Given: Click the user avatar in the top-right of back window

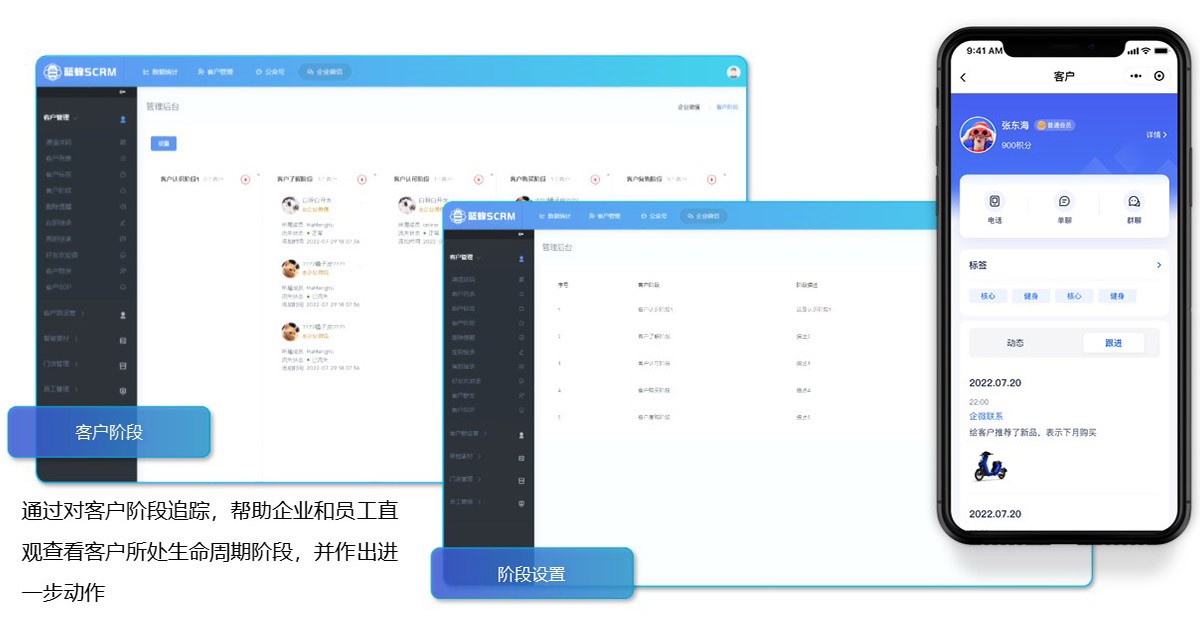Looking at the screenshot, I should (733, 72).
